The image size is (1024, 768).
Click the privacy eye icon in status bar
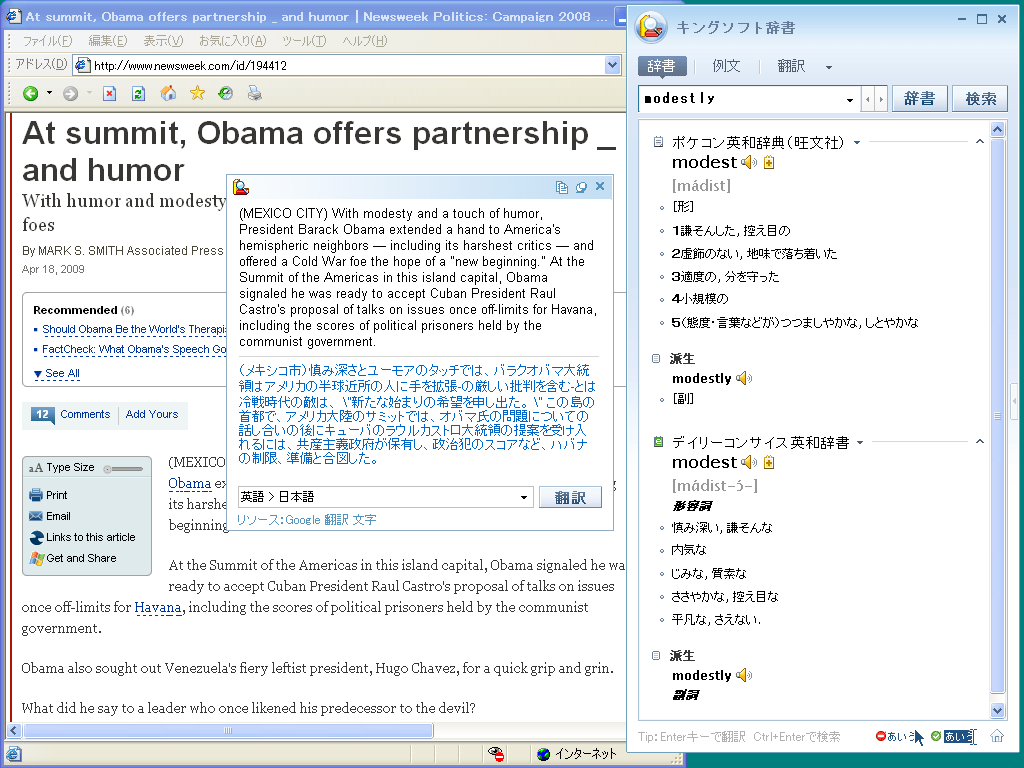[496, 754]
